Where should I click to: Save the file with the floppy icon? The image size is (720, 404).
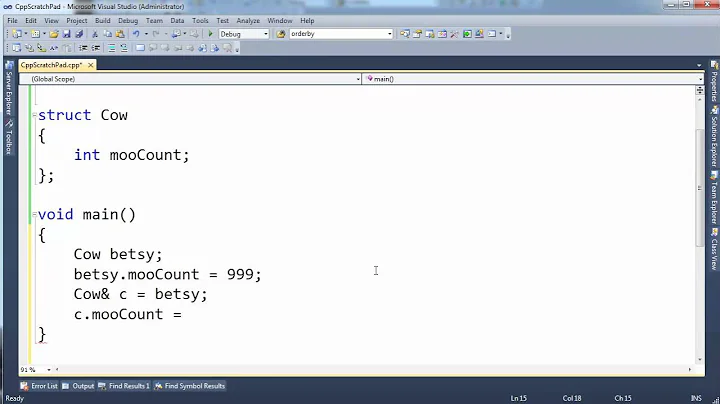(x=67, y=34)
